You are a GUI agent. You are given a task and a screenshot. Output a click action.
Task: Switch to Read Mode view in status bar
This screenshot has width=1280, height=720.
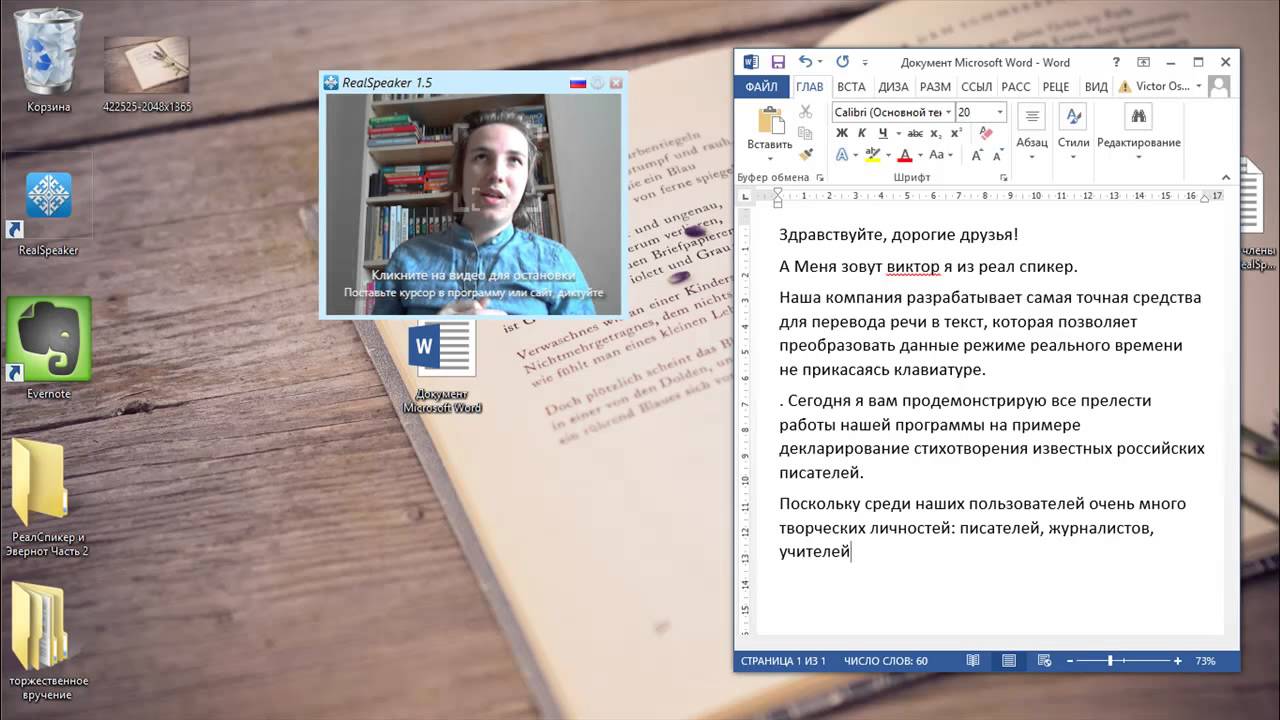click(x=973, y=661)
